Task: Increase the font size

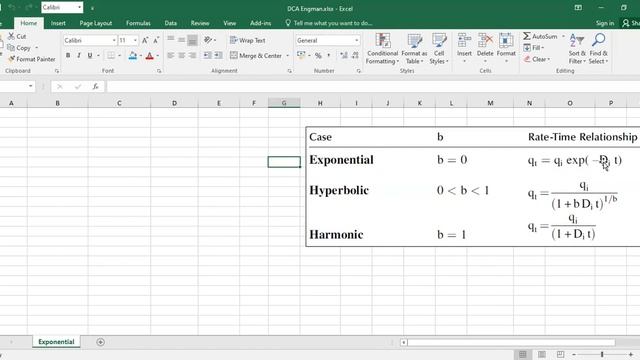Action: 145,40
